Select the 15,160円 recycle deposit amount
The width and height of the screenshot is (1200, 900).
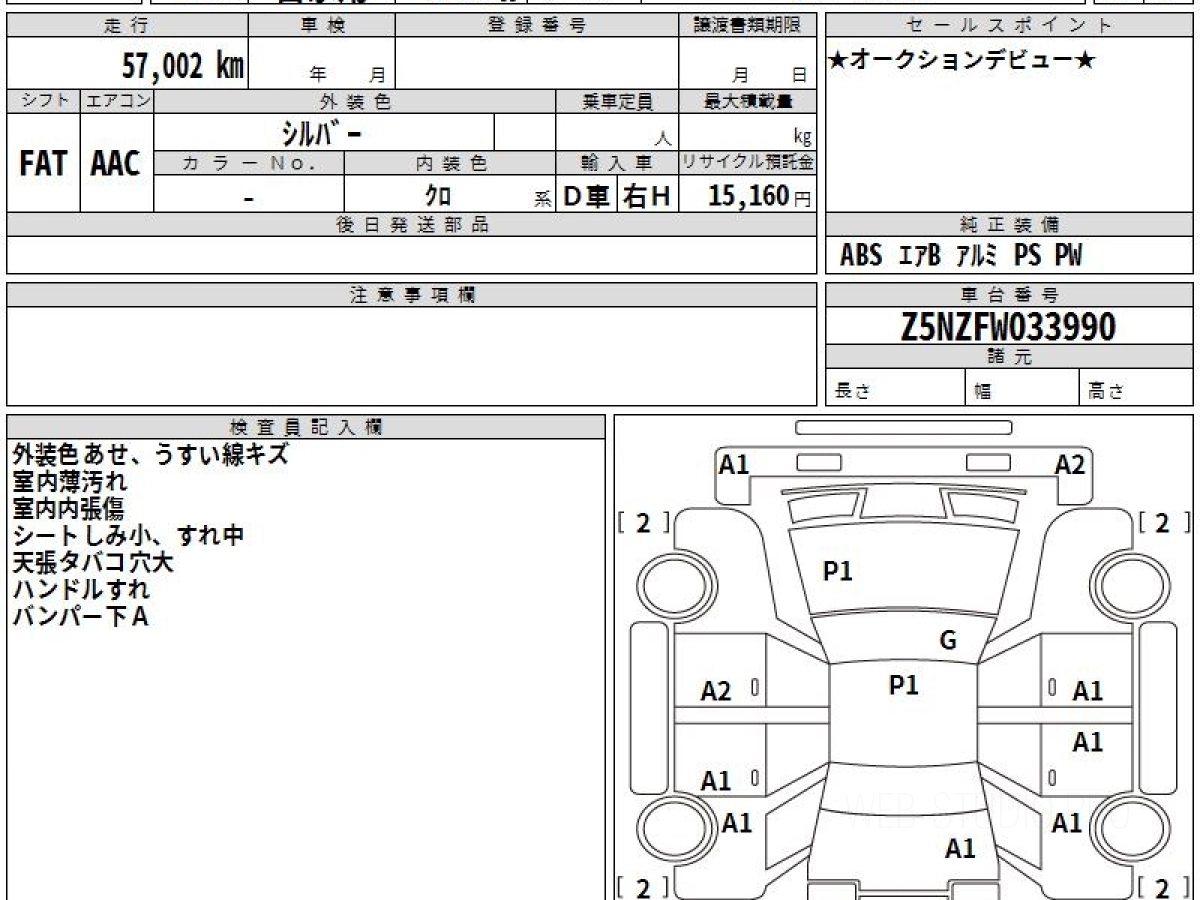point(760,196)
